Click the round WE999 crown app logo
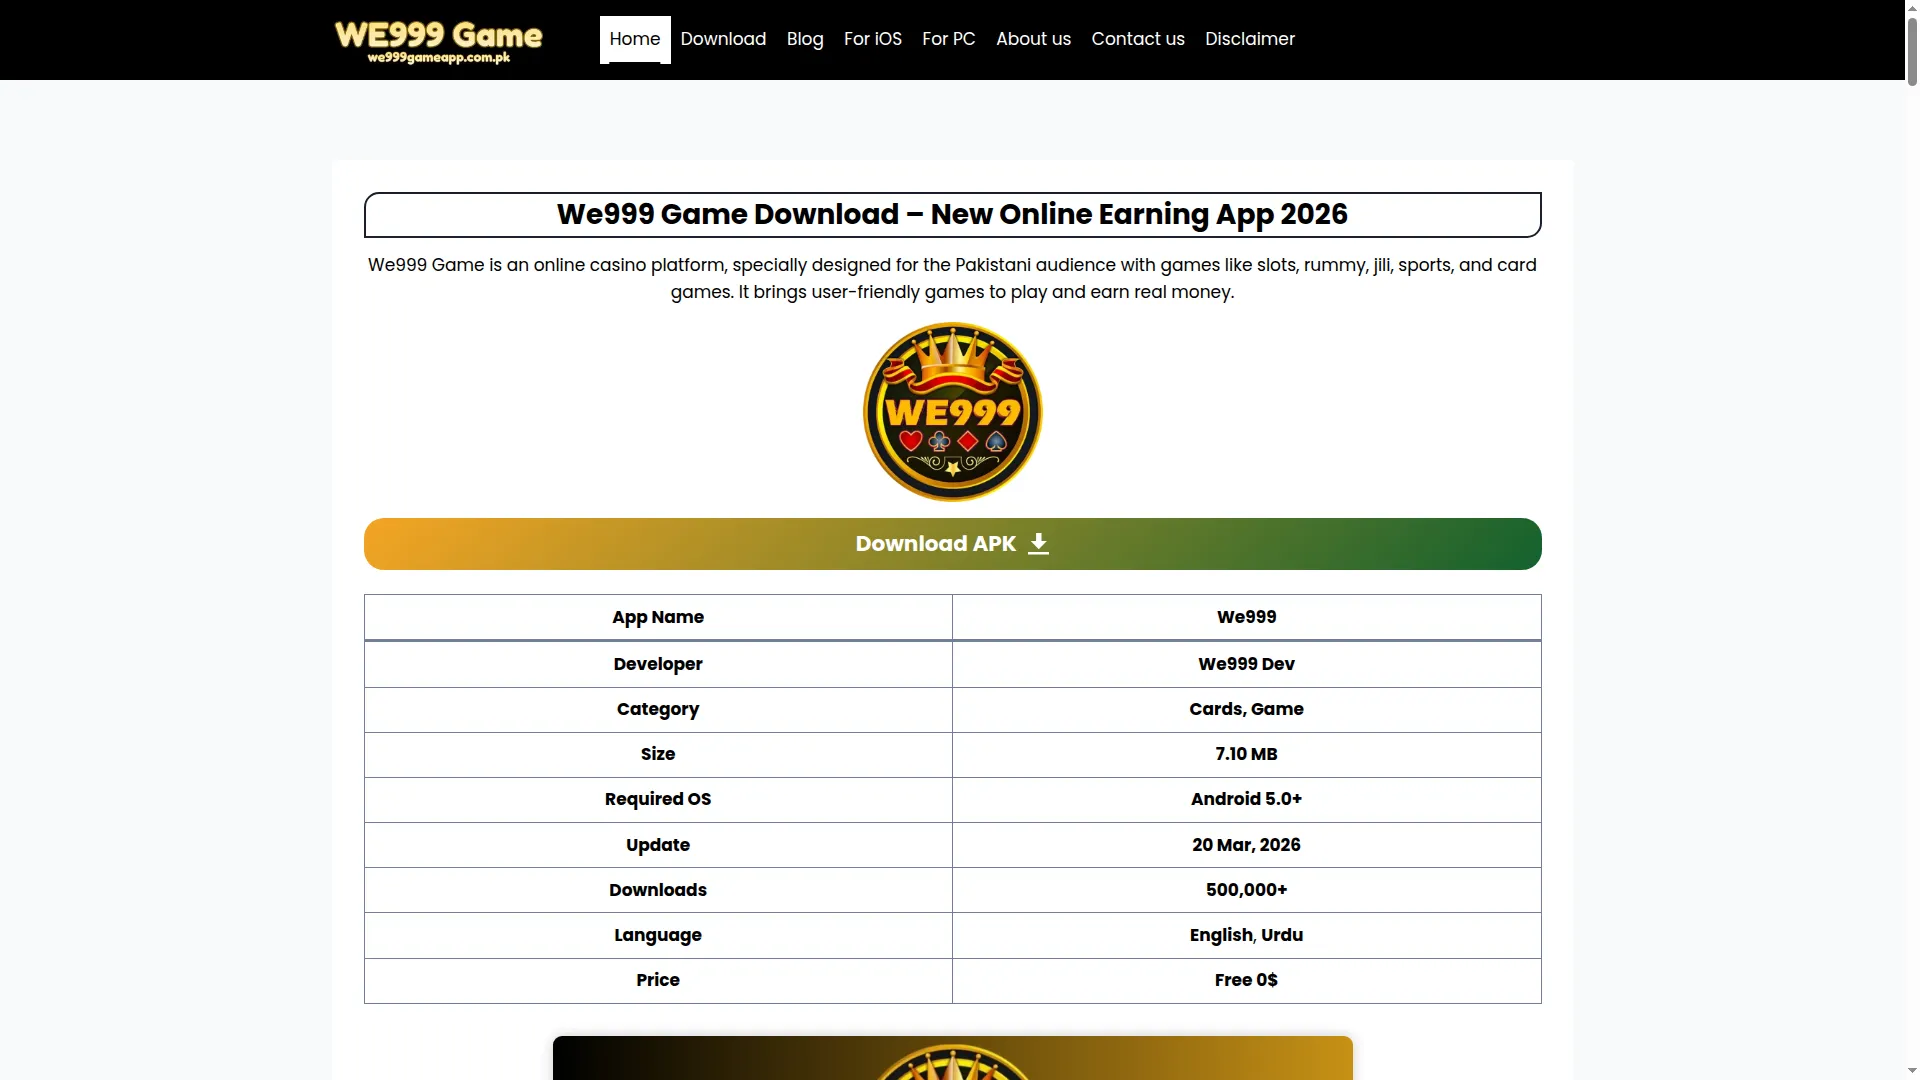 pyautogui.click(x=952, y=411)
